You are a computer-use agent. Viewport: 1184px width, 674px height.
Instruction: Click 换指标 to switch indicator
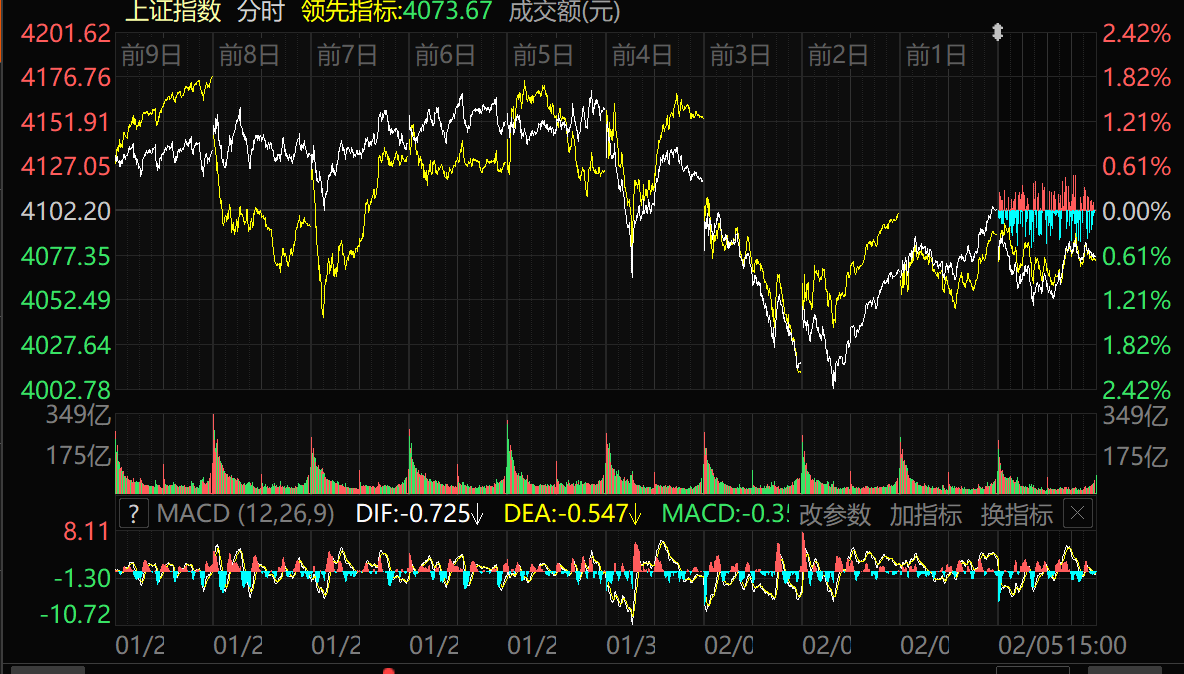click(x=1016, y=515)
